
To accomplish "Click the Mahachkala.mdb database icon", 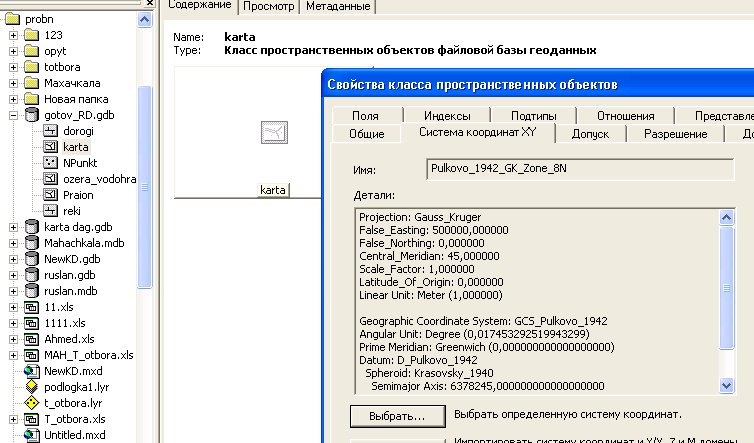I will [32, 243].
